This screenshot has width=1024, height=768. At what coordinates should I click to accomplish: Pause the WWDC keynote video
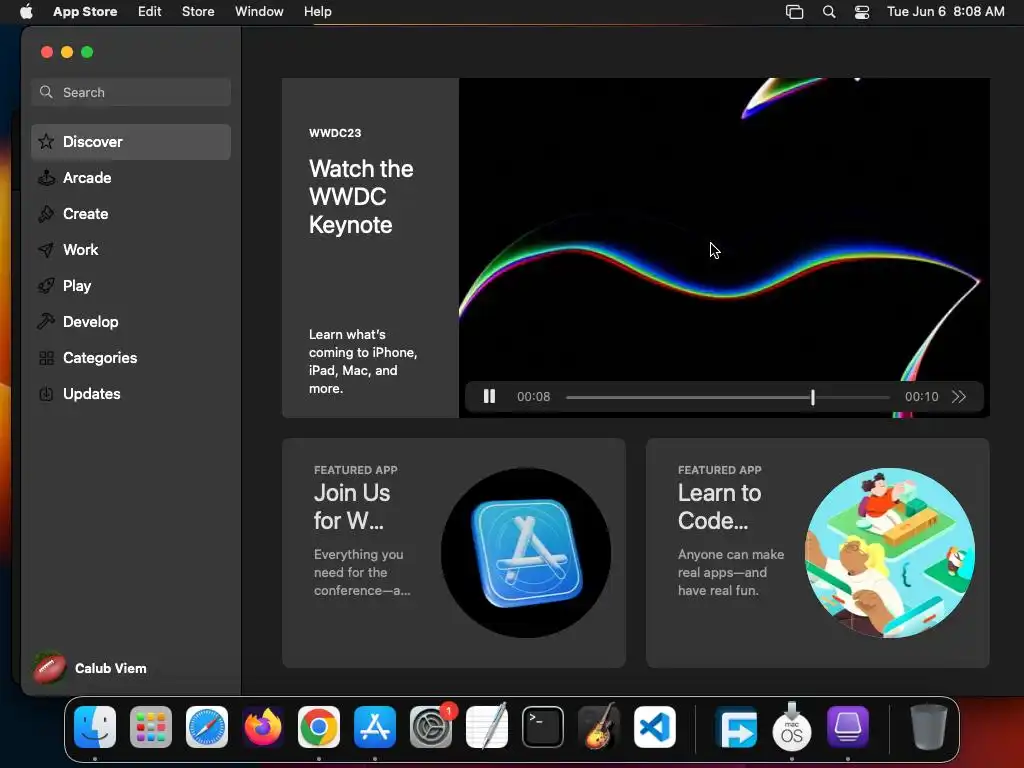click(x=489, y=396)
